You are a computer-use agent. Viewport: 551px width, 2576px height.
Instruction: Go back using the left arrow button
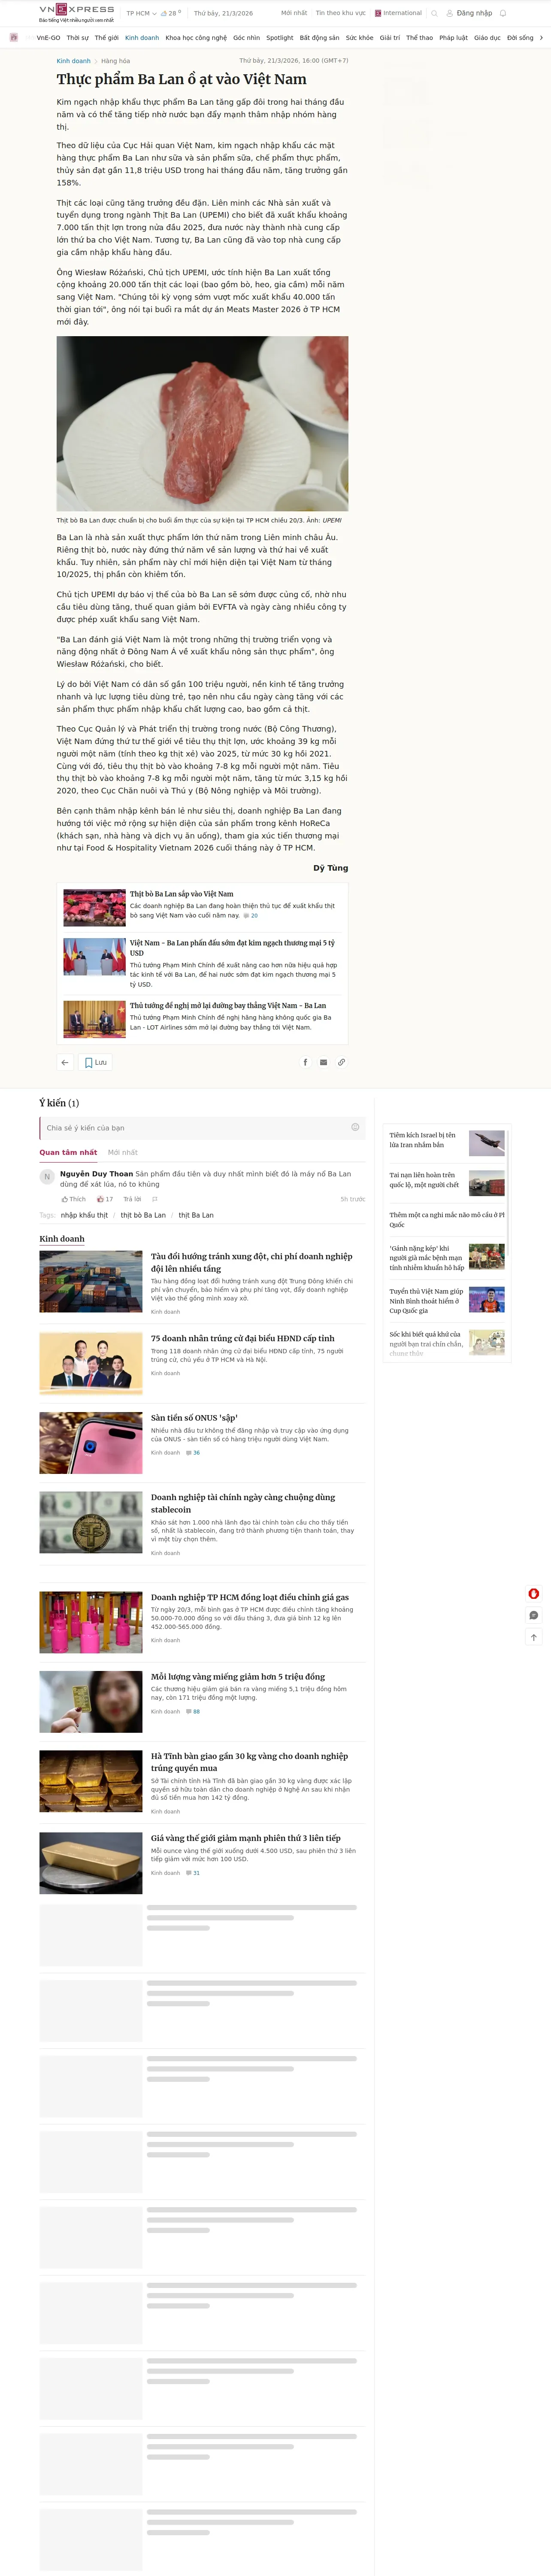pyautogui.click(x=65, y=1062)
